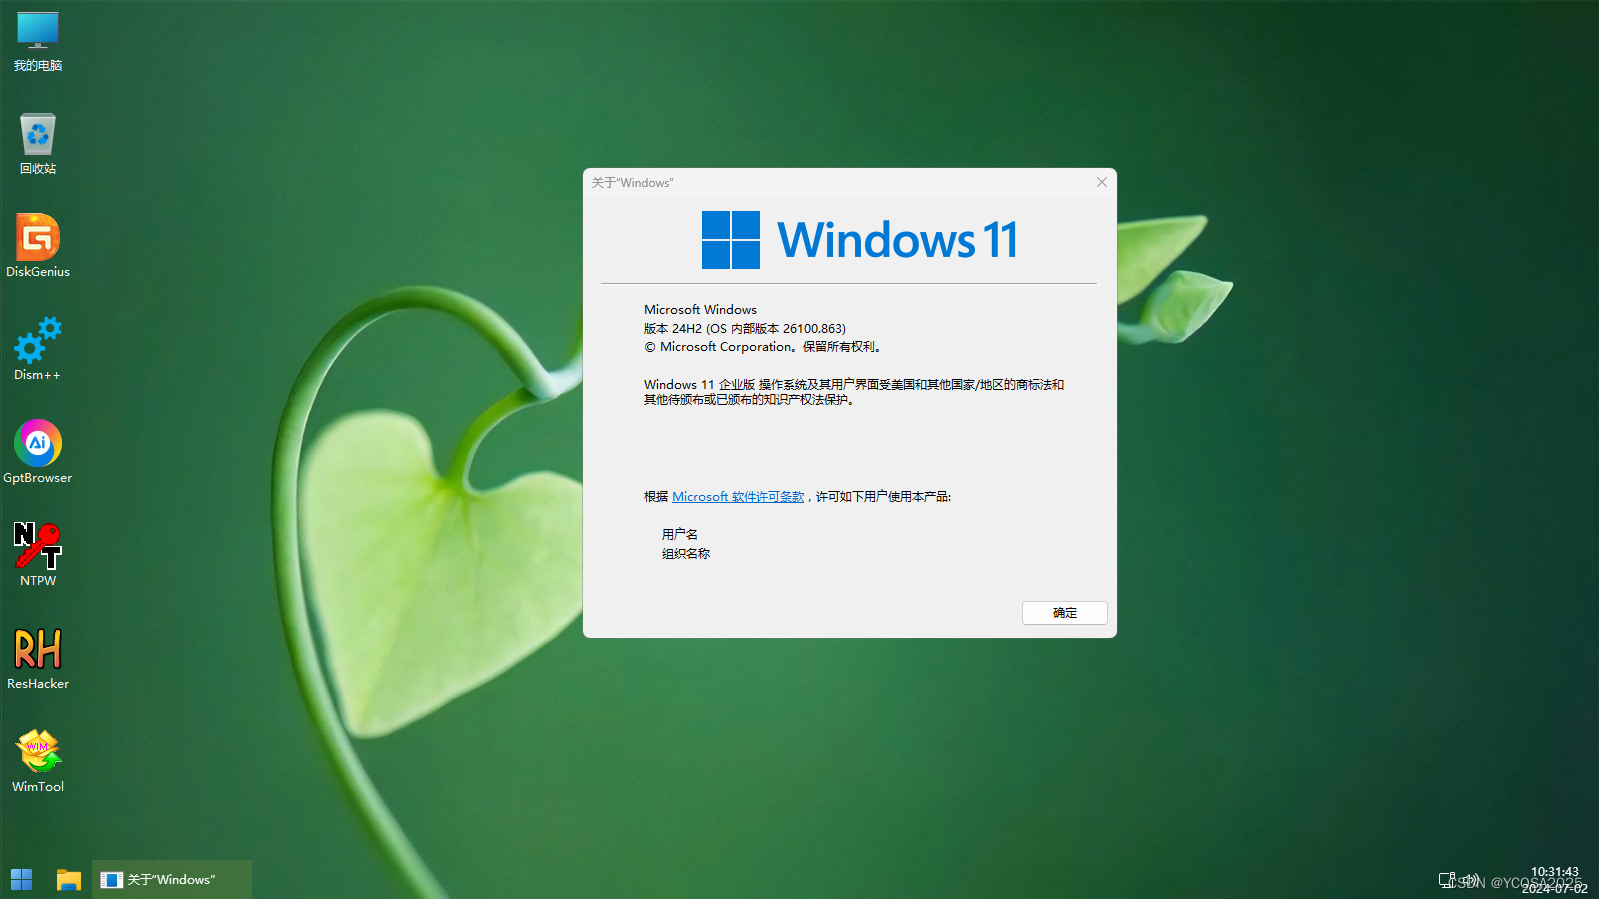Select the NTPW password tool icon
Viewport: 1599px width, 899px height.
38,555
